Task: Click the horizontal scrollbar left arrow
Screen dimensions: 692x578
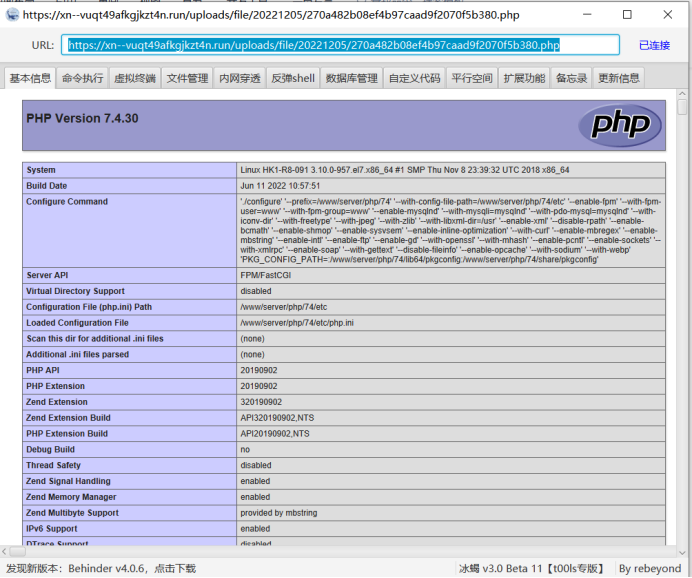Action: point(4,551)
